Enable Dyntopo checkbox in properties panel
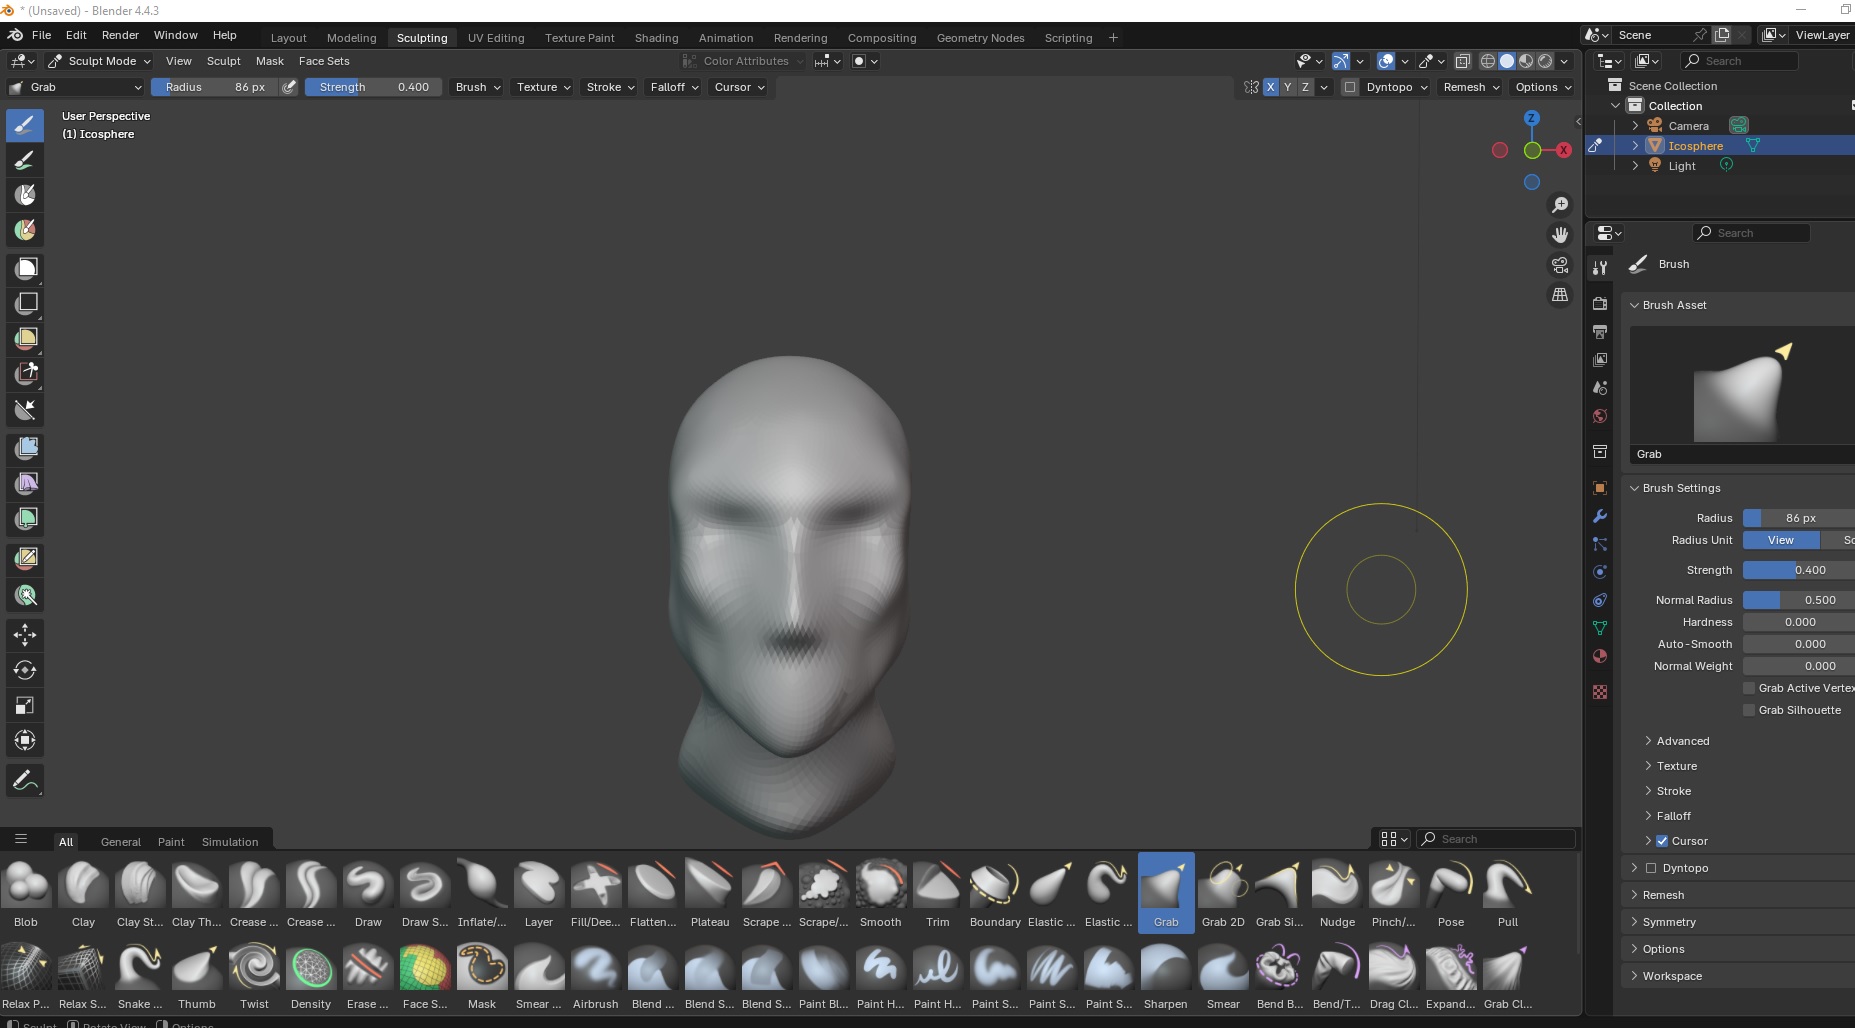 tap(1651, 868)
